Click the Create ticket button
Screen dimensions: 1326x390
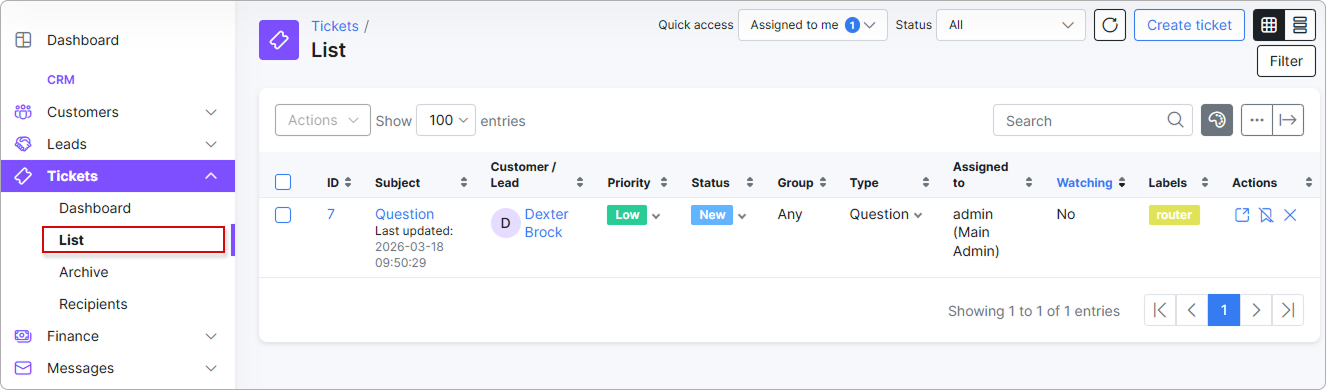1190,25
